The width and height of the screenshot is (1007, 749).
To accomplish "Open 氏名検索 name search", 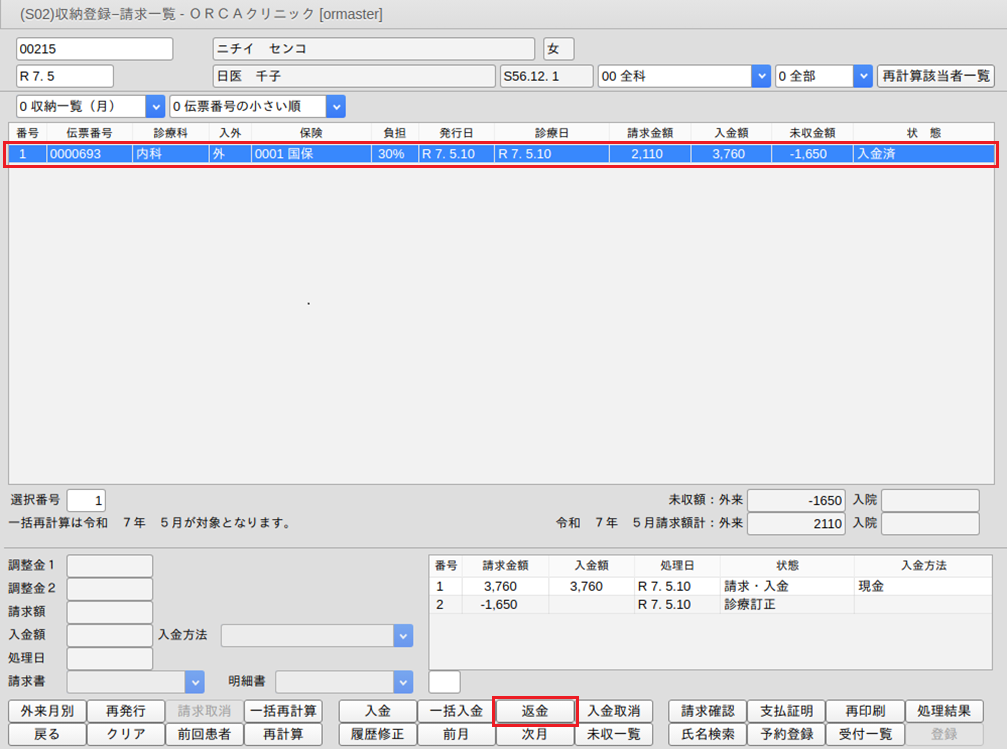I will [x=707, y=734].
